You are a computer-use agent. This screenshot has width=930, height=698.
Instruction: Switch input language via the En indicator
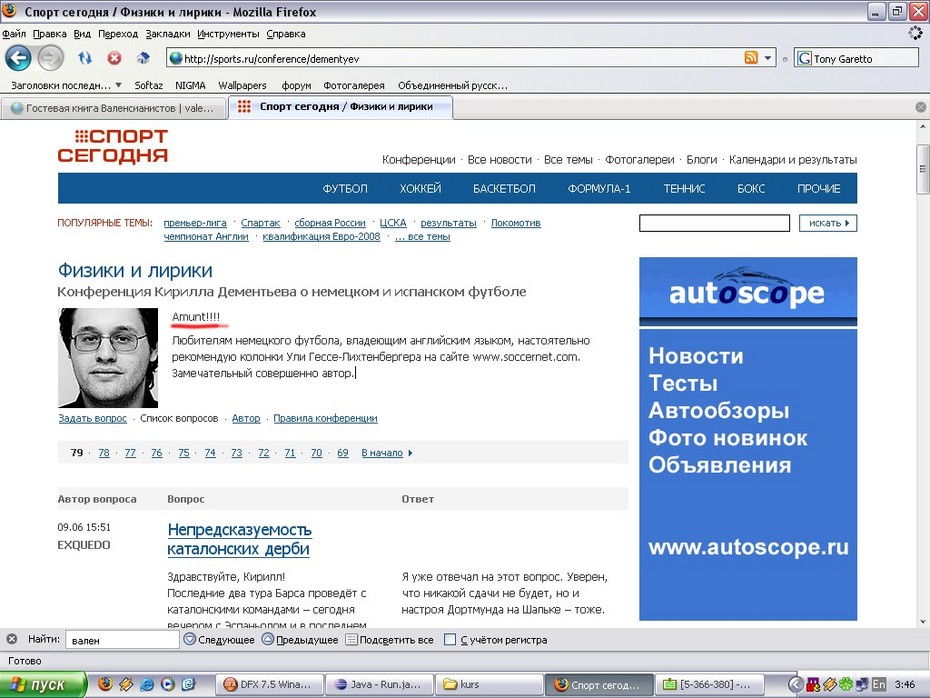tap(879, 684)
